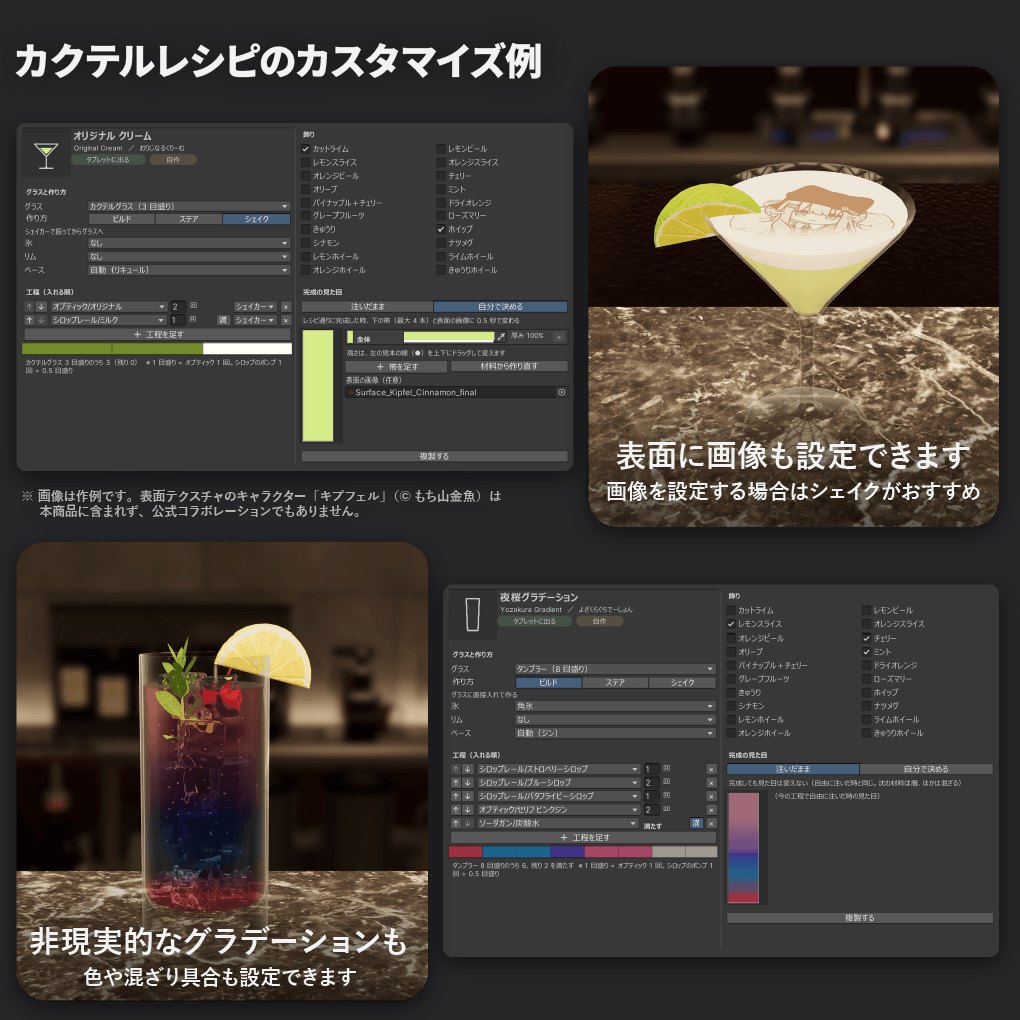
Task: Open シェイカー dropdown on シロップレール/ミルク row
Action: tap(255, 320)
